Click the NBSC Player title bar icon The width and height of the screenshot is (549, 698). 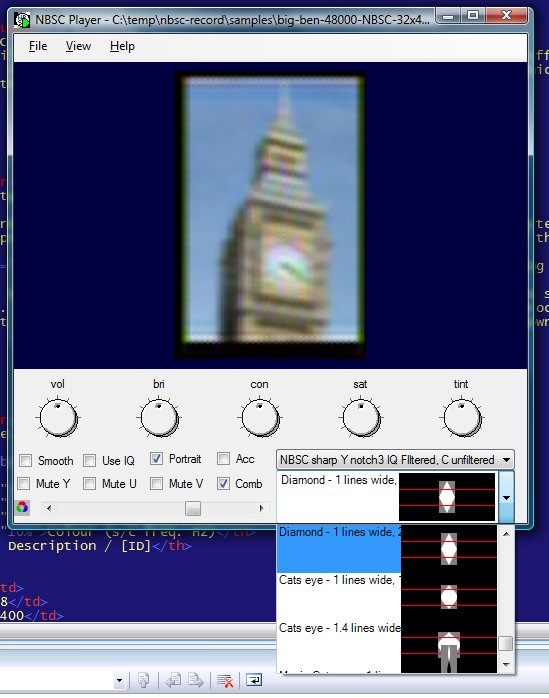[x=22, y=20]
